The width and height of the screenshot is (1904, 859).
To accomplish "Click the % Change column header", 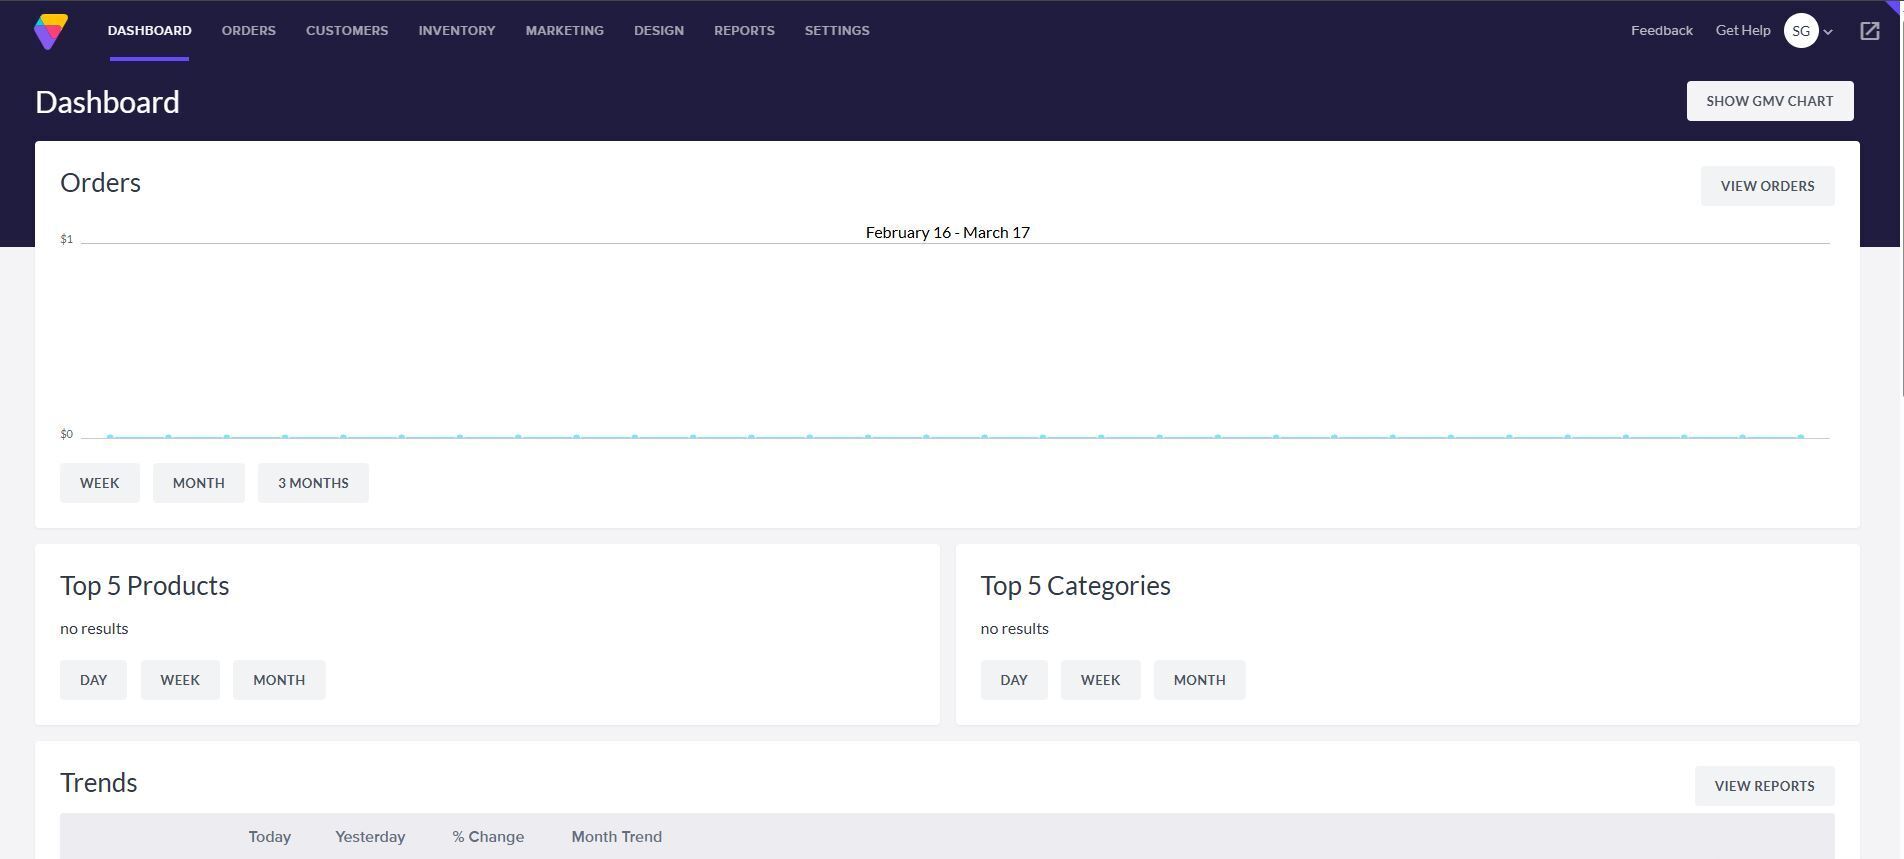I will coord(488,837).
